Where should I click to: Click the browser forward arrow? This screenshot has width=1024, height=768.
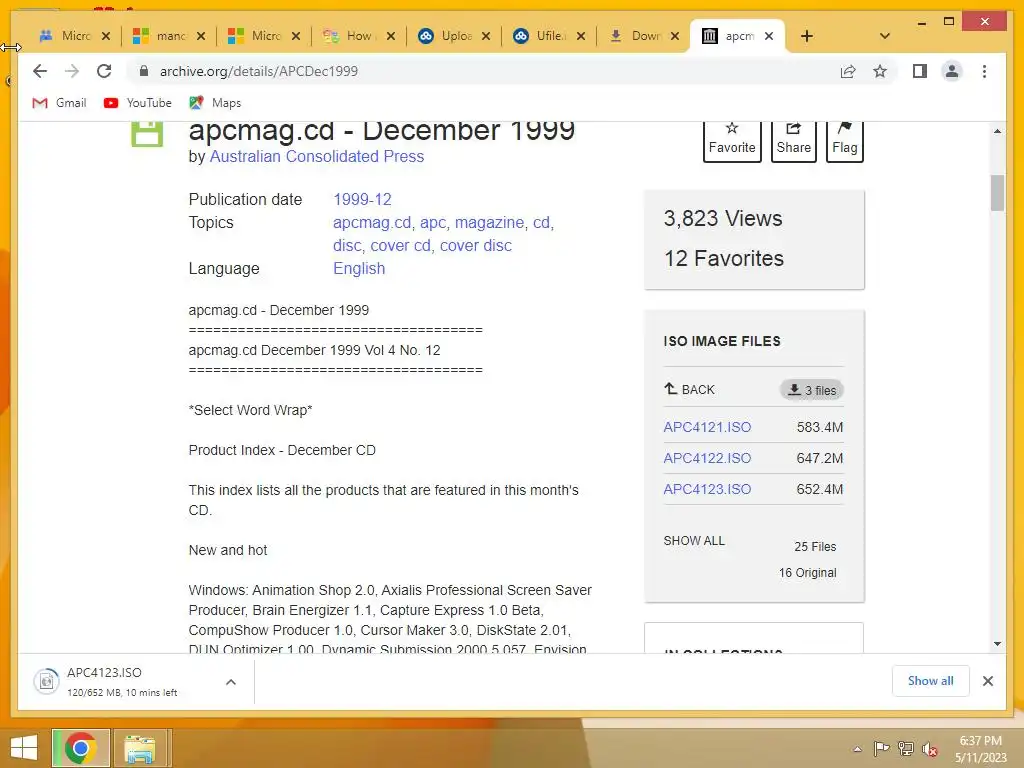pos(72,71)
